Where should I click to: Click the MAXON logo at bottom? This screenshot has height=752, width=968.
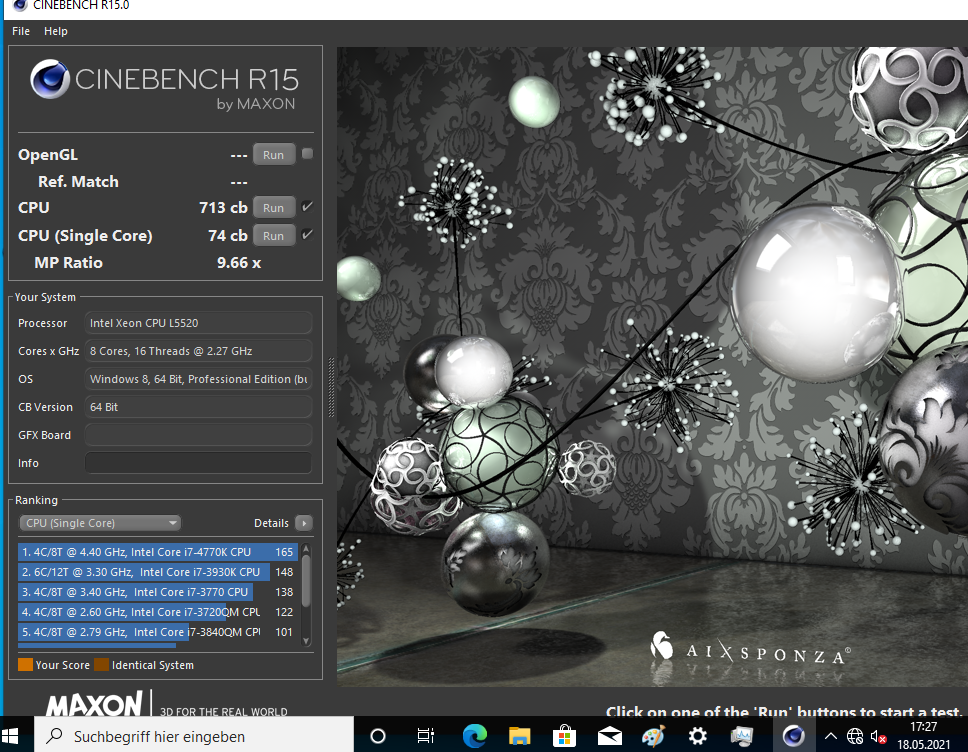(x=94, y=704)
